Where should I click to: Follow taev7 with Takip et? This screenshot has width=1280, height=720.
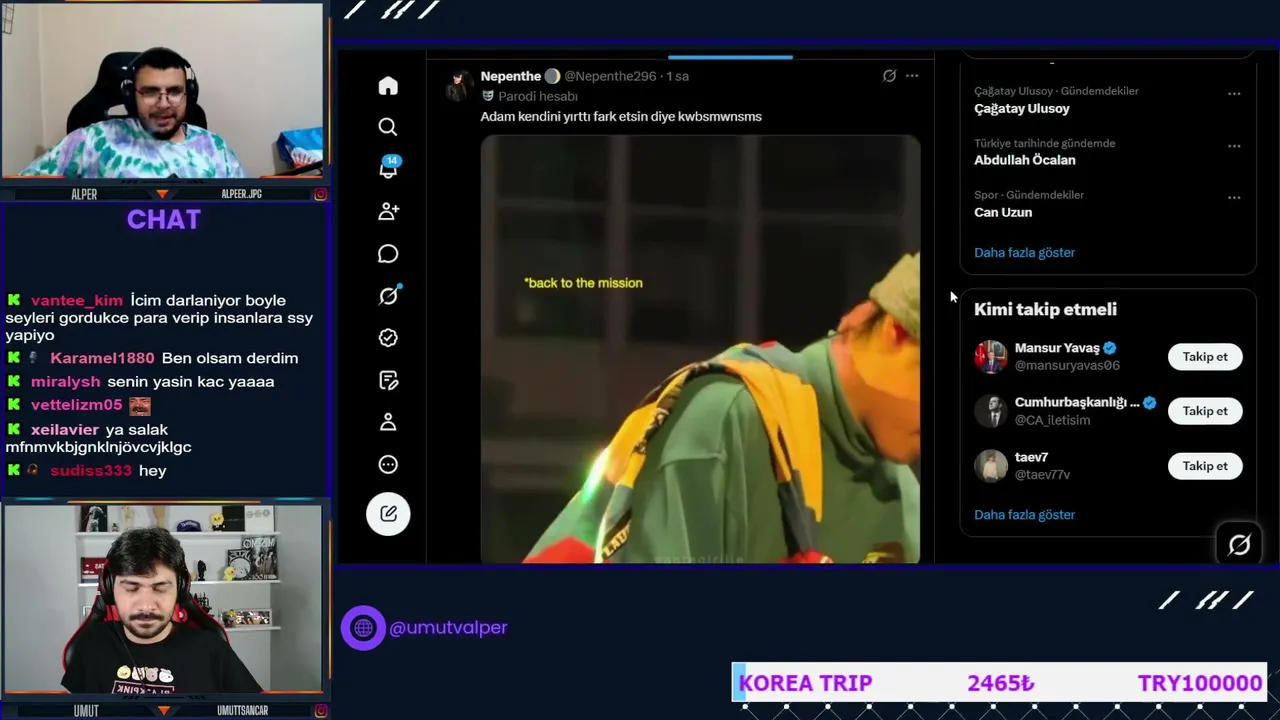[1205, 466]
